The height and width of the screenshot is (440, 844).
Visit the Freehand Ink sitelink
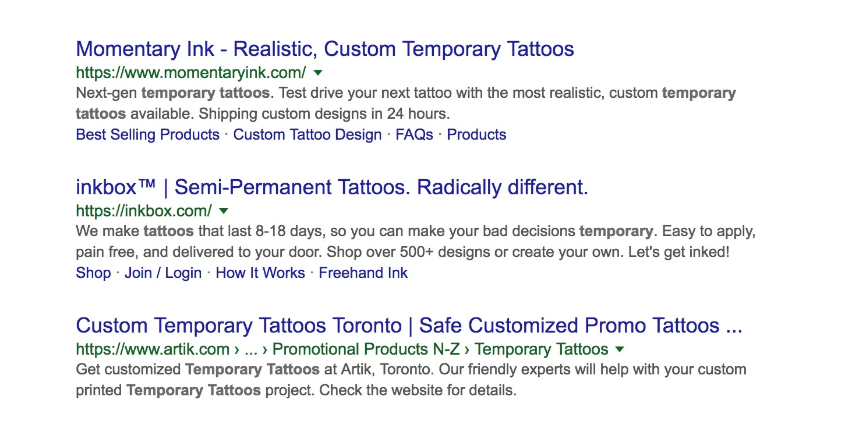click(363, 273)
